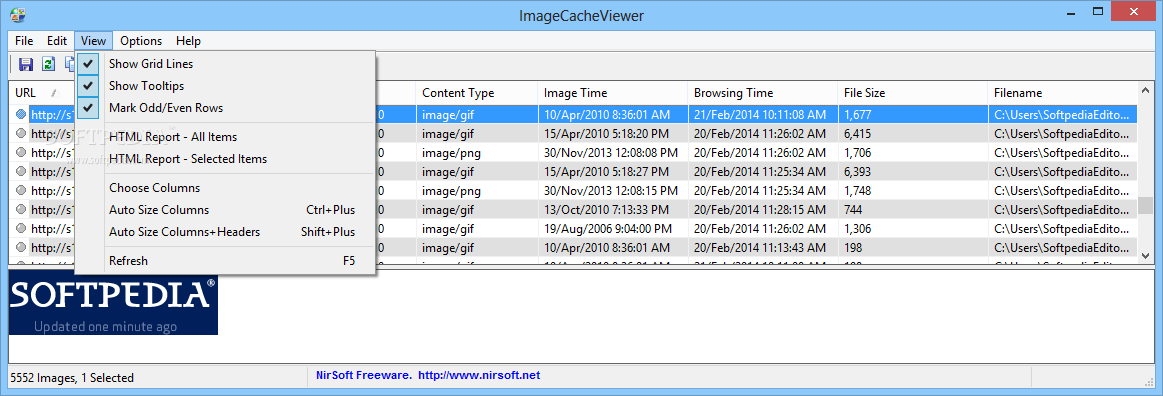Sort by File Size column header
Screen dimensions: 1163x396
coord(912,93)
